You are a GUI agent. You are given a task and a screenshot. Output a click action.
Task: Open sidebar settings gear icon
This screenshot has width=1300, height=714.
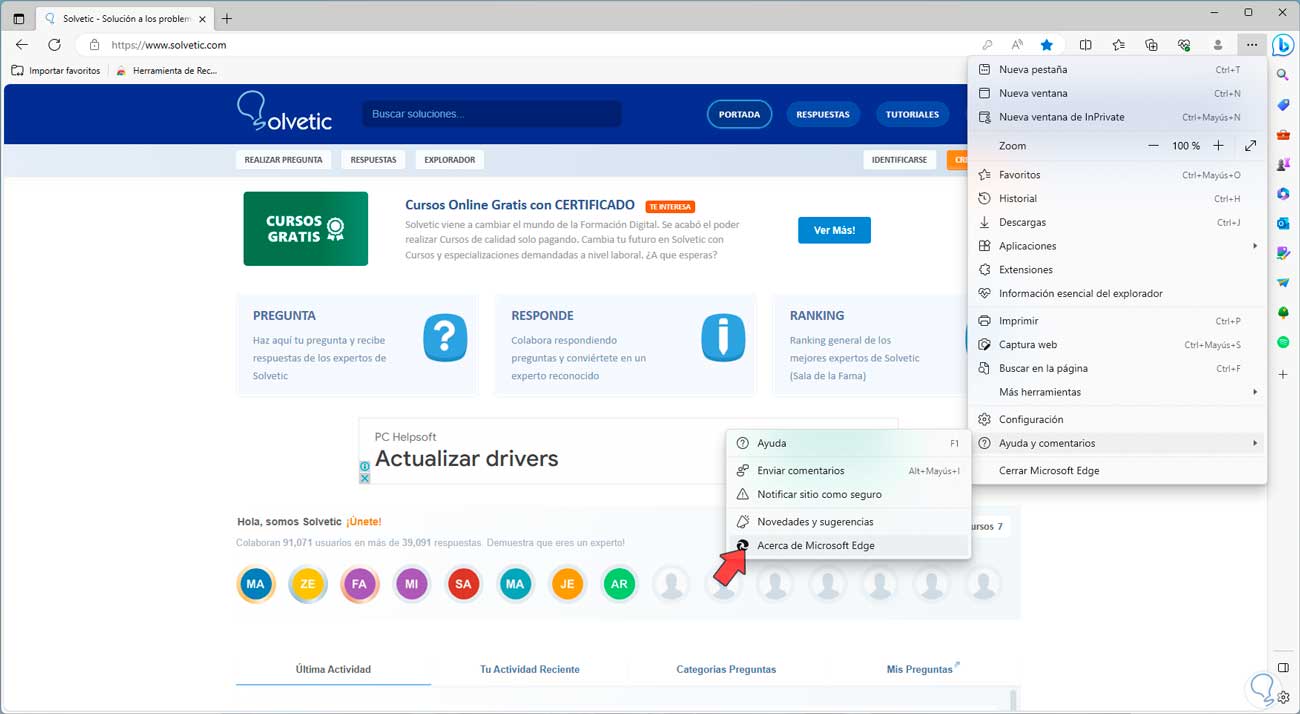(1283, 697)
